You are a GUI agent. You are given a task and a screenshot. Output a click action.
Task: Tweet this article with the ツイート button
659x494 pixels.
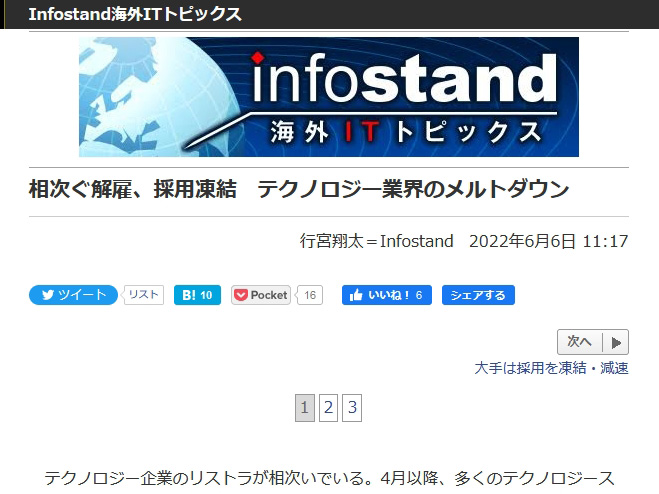click(x=73, y=295)
